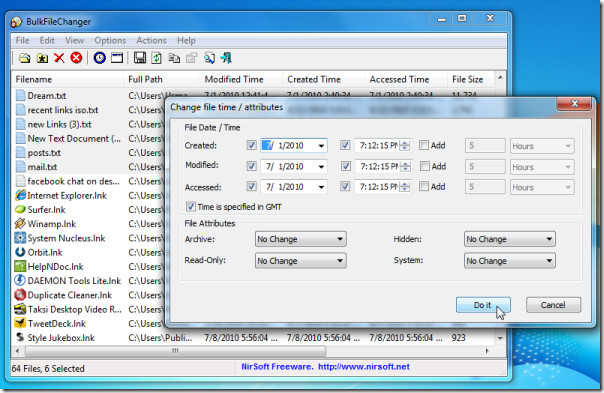Click the vertical scrollbar down arrow in the file list
Viewport: 604px width, 393px height.
pos(500,338)
